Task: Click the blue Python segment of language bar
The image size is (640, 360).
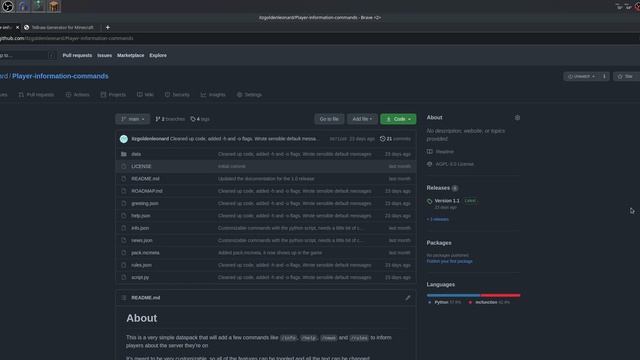Action: 453,295
